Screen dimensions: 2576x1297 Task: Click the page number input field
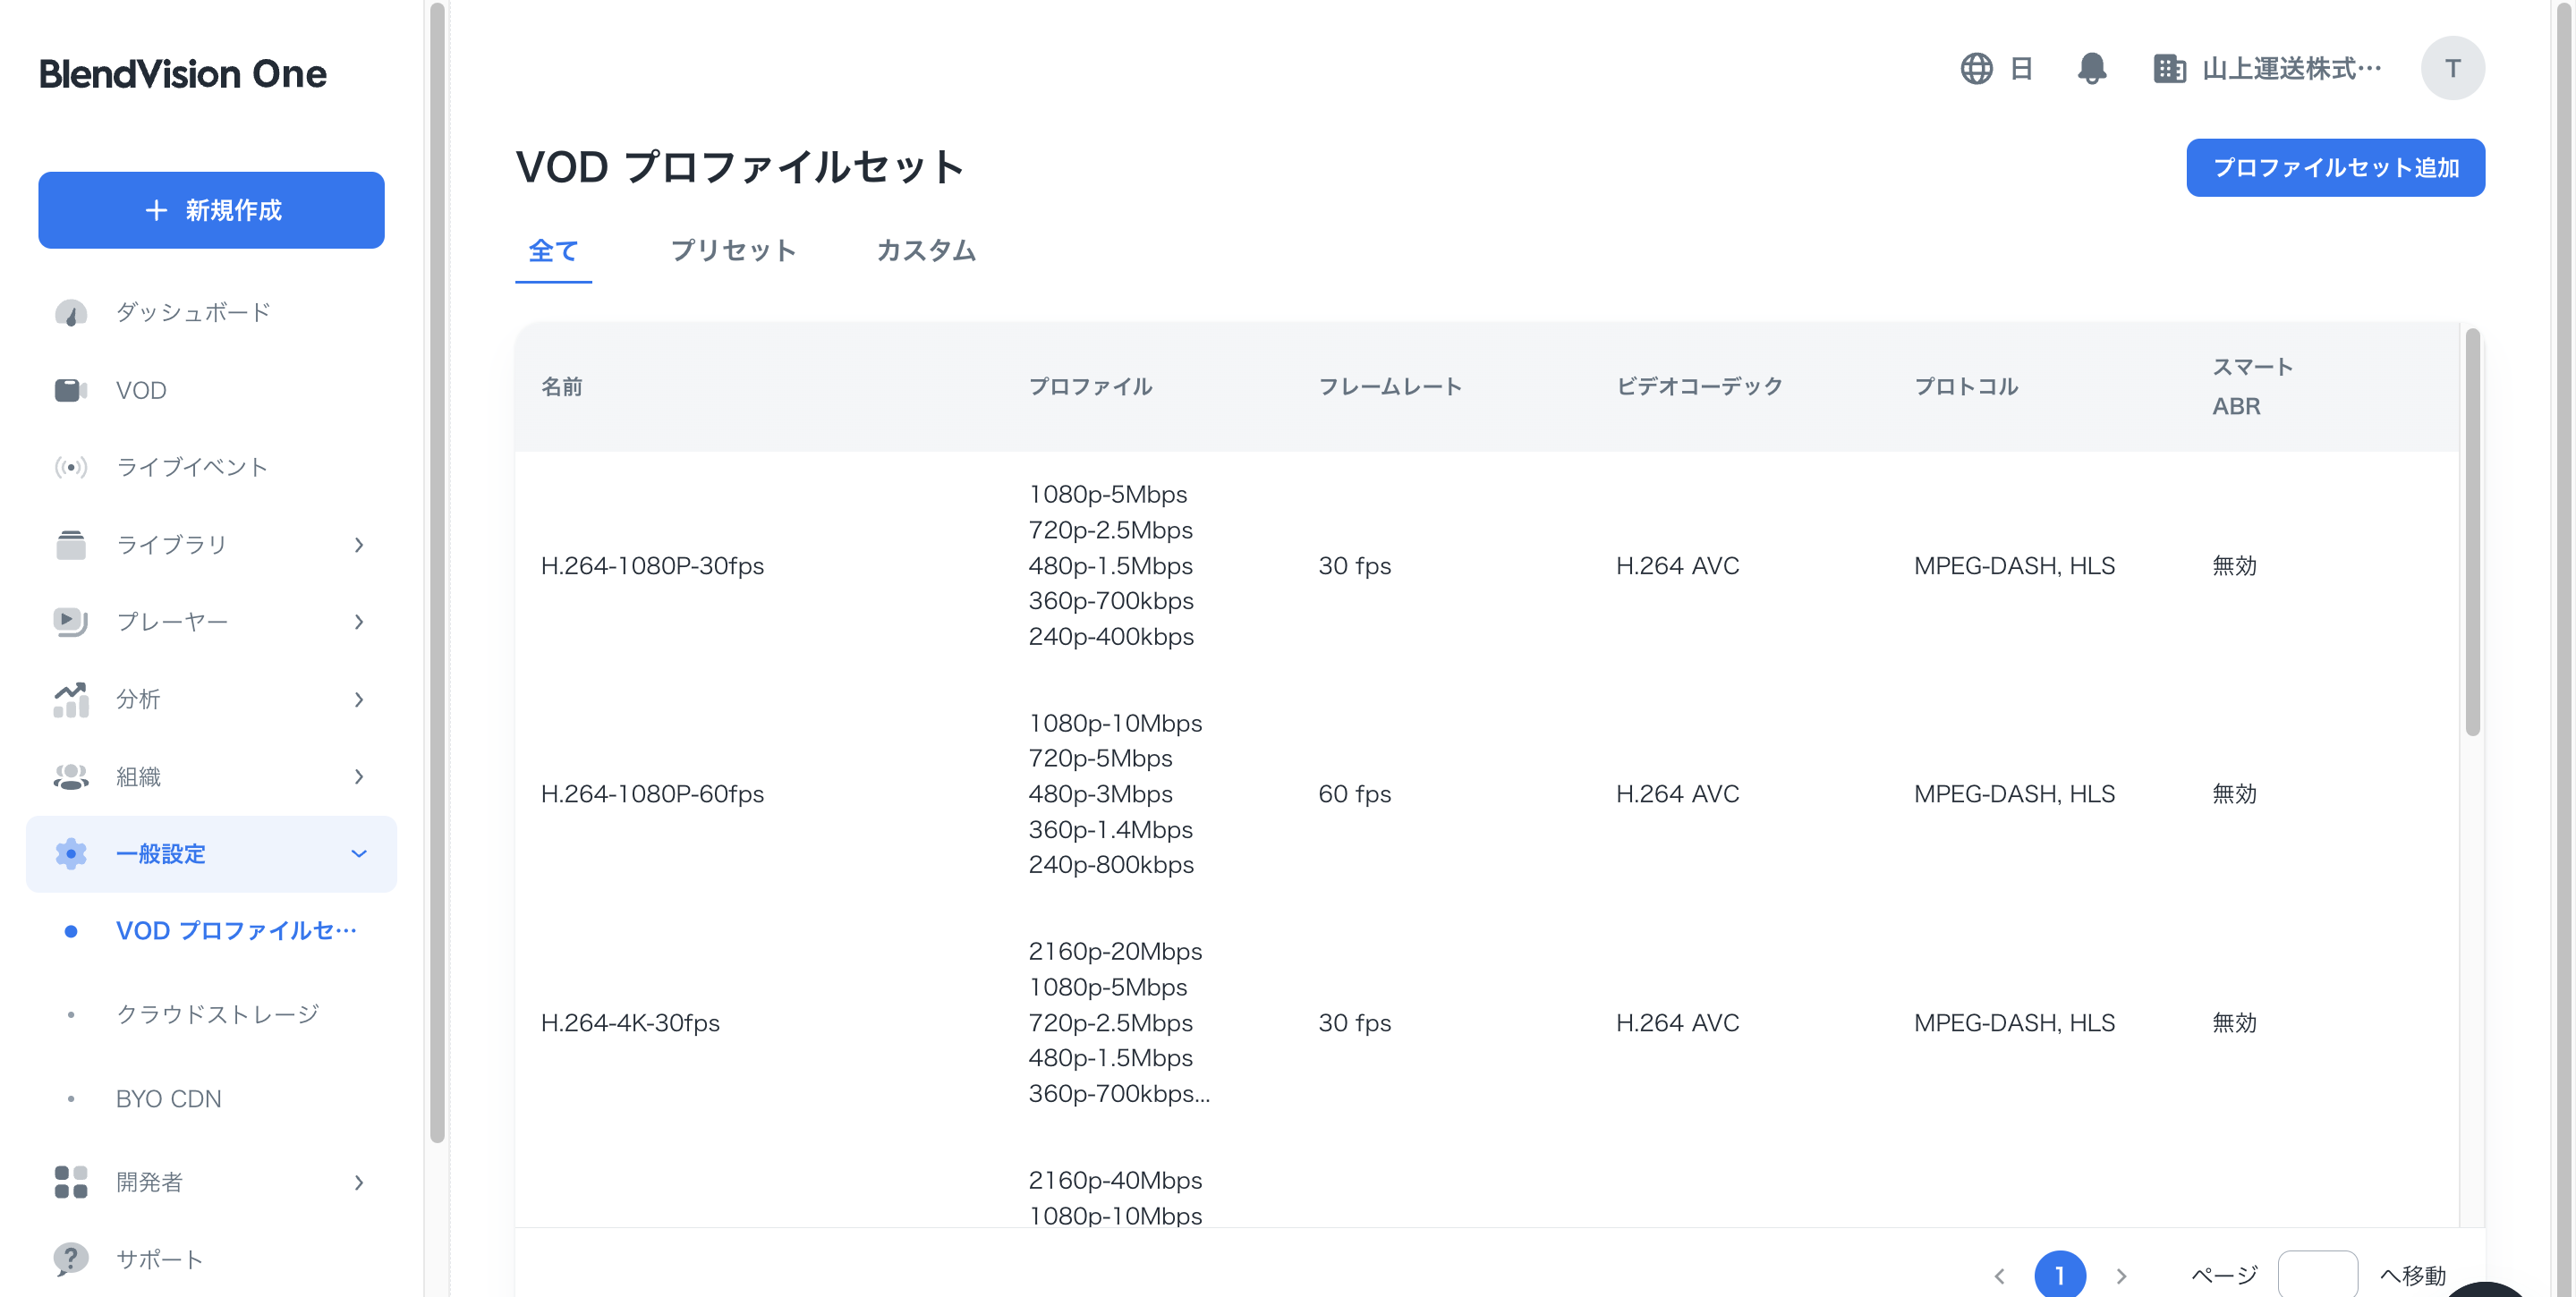coord(2320,1275)
